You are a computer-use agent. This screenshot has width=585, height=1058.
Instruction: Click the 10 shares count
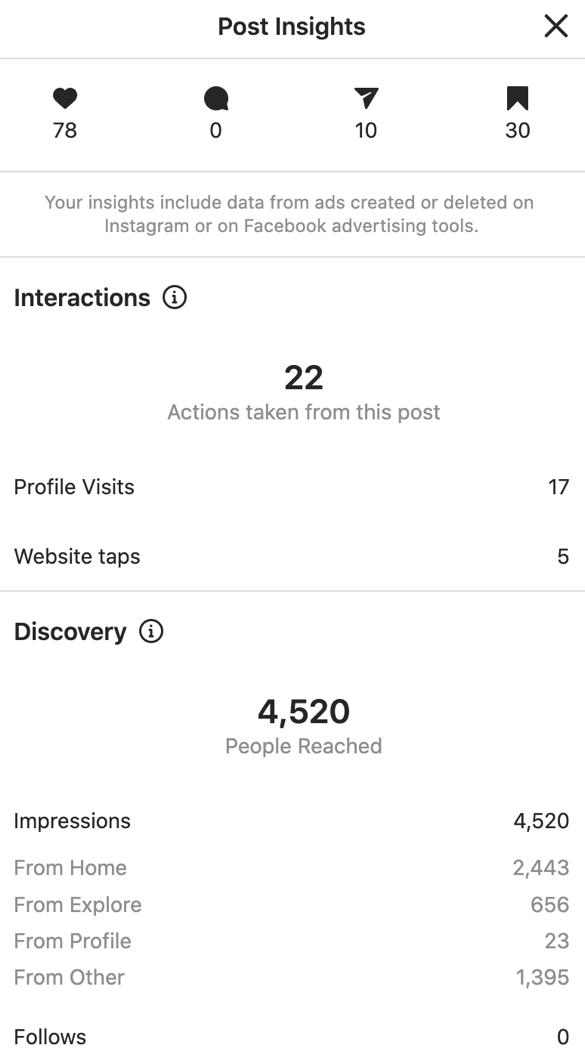pos(366,130)
